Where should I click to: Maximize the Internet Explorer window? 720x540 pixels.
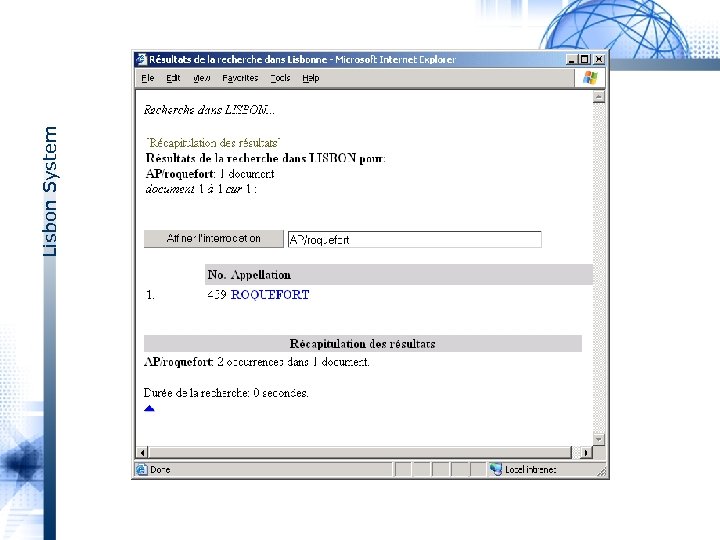click(x=584, y=59)
